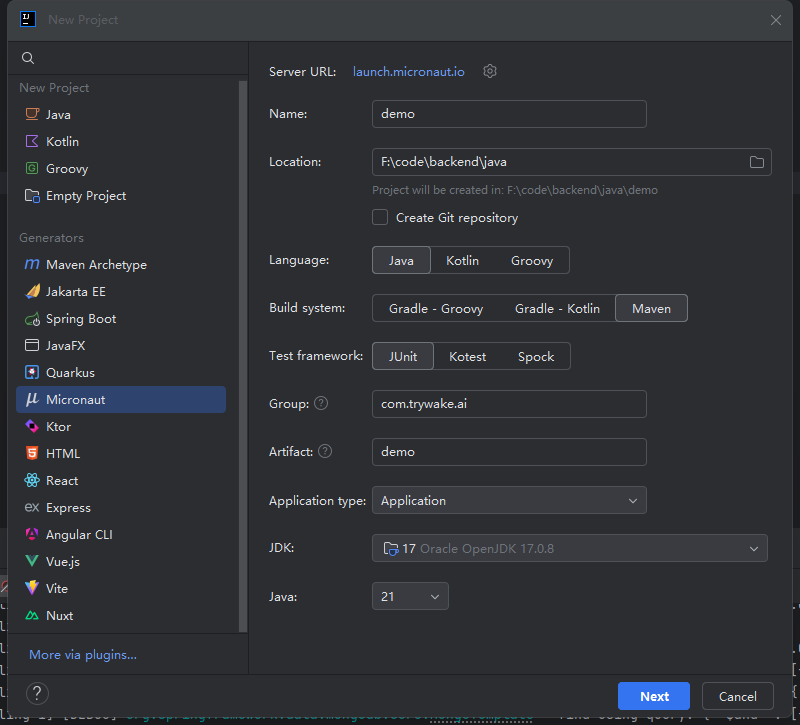Select Angular CLI generator label
The height and width of the screenshot is (725, 800).
[x=79, y=534]
